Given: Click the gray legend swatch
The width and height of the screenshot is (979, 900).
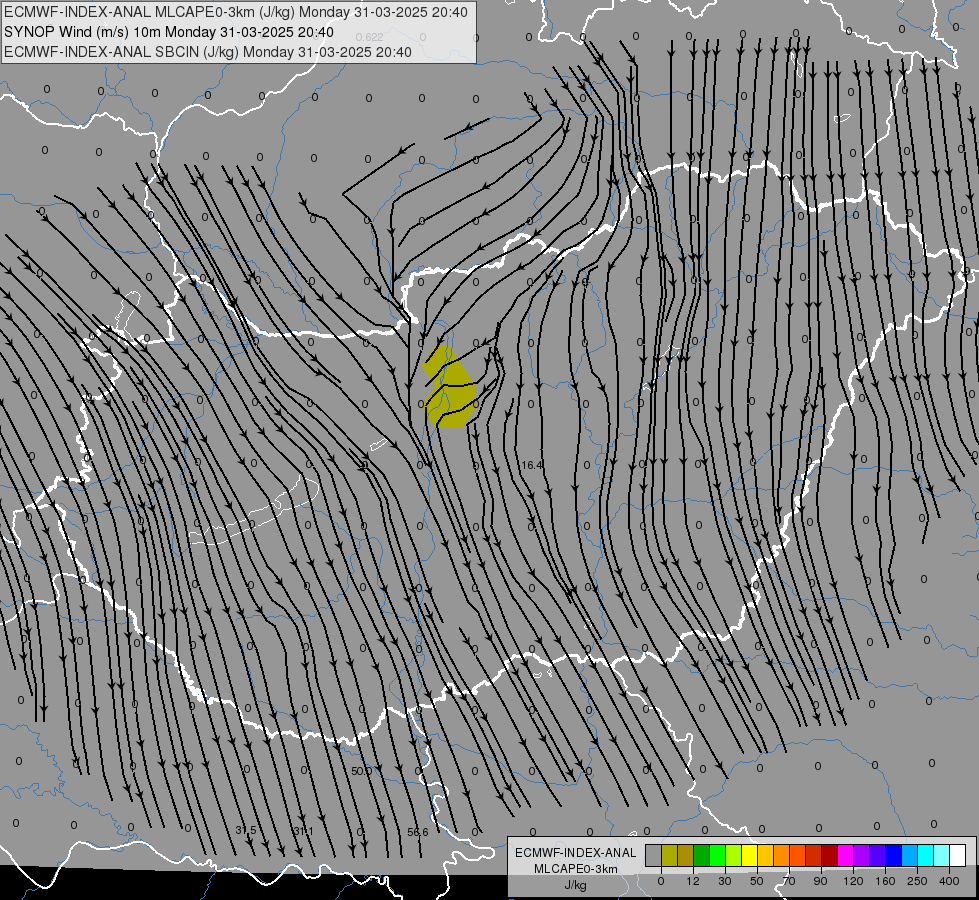Looking at the screenshot, I should (x=654, y=855).
